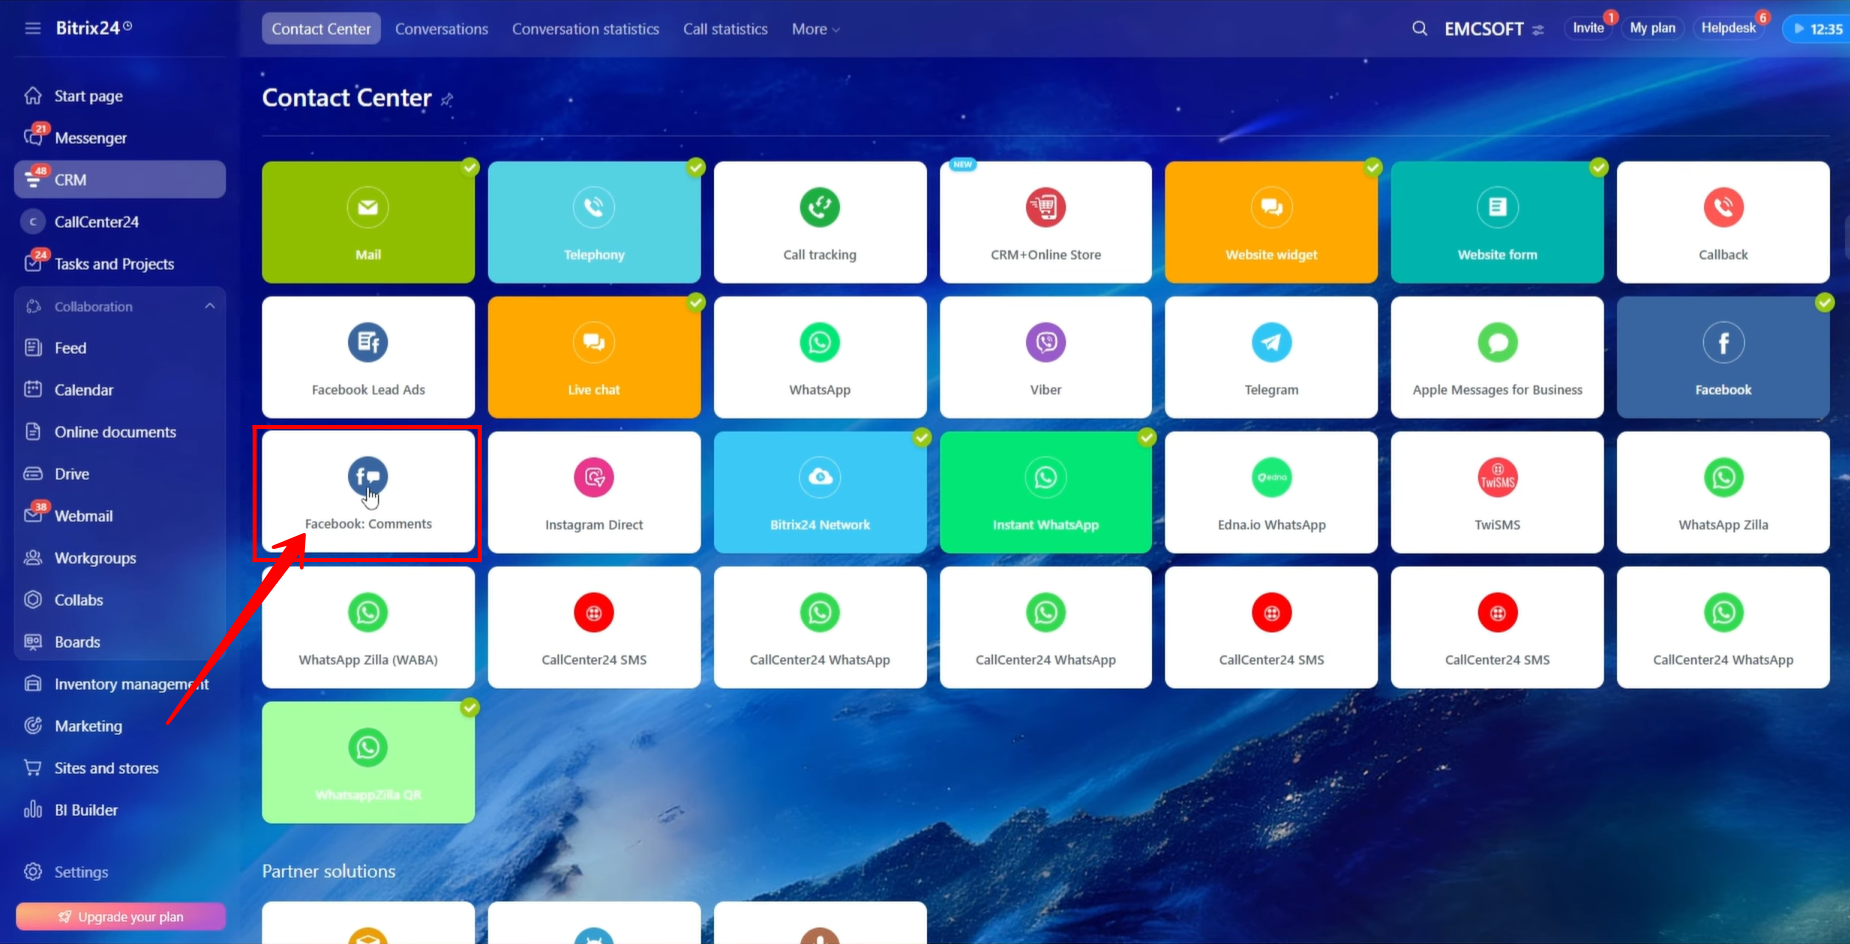Open Apple Messages for Business icon
The width and height of the screenshot is (1850, 944).
(x=1497, y=343)
